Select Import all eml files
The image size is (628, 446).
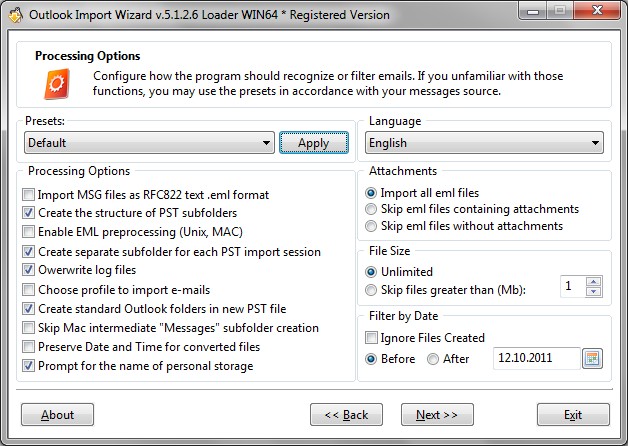[371, 193]
